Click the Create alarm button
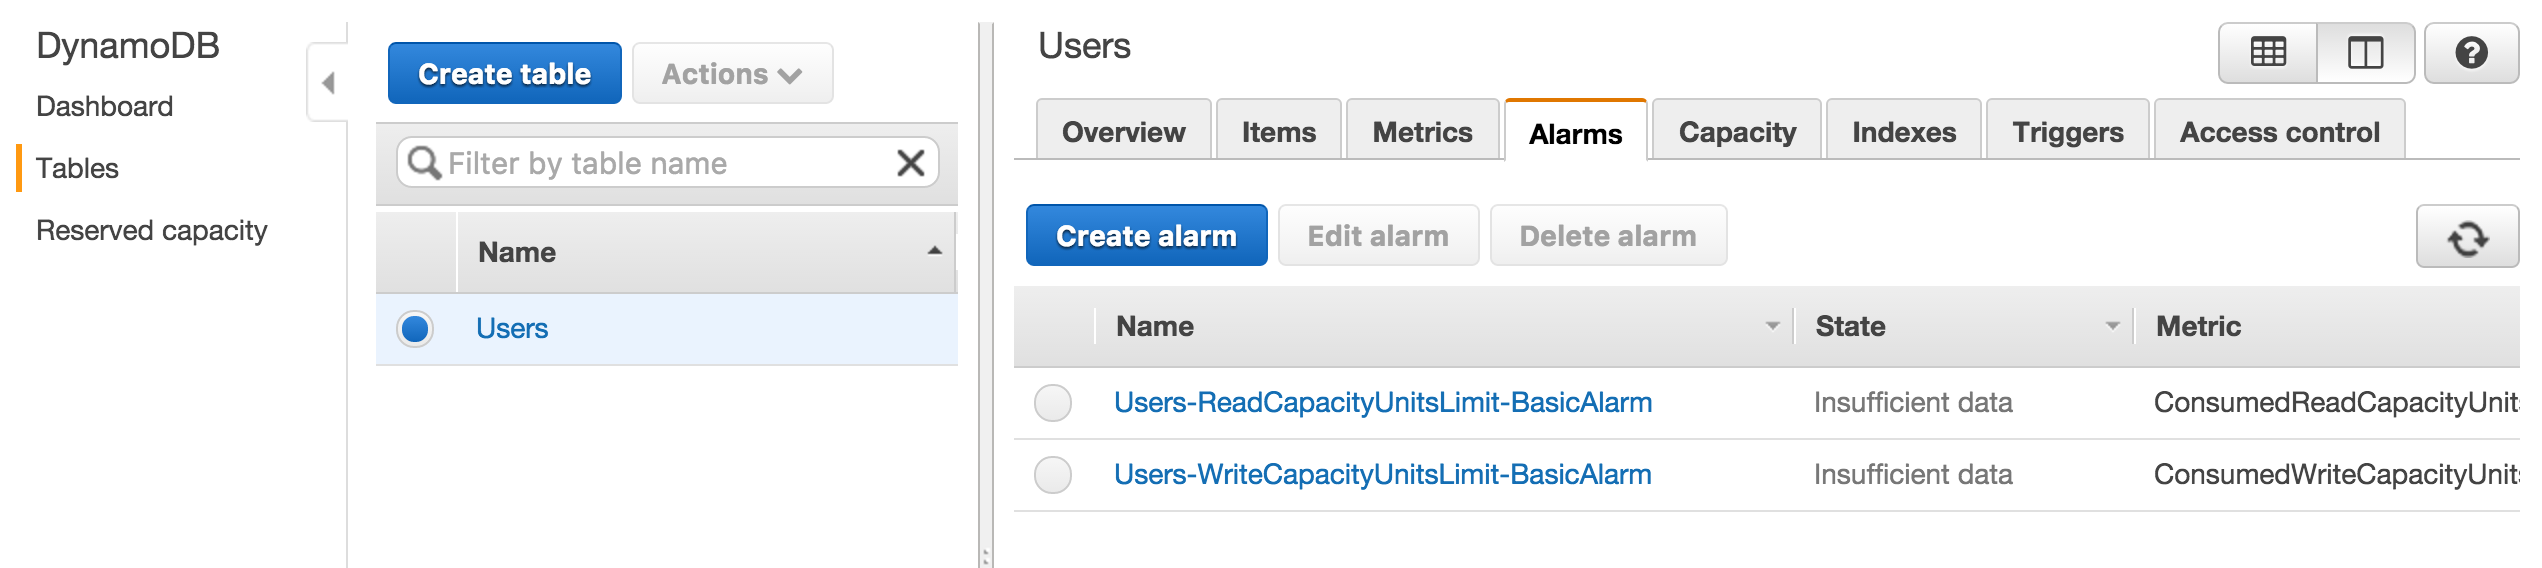The height and width of the screenshot is (568, 2542). [x=1146, y=236]
